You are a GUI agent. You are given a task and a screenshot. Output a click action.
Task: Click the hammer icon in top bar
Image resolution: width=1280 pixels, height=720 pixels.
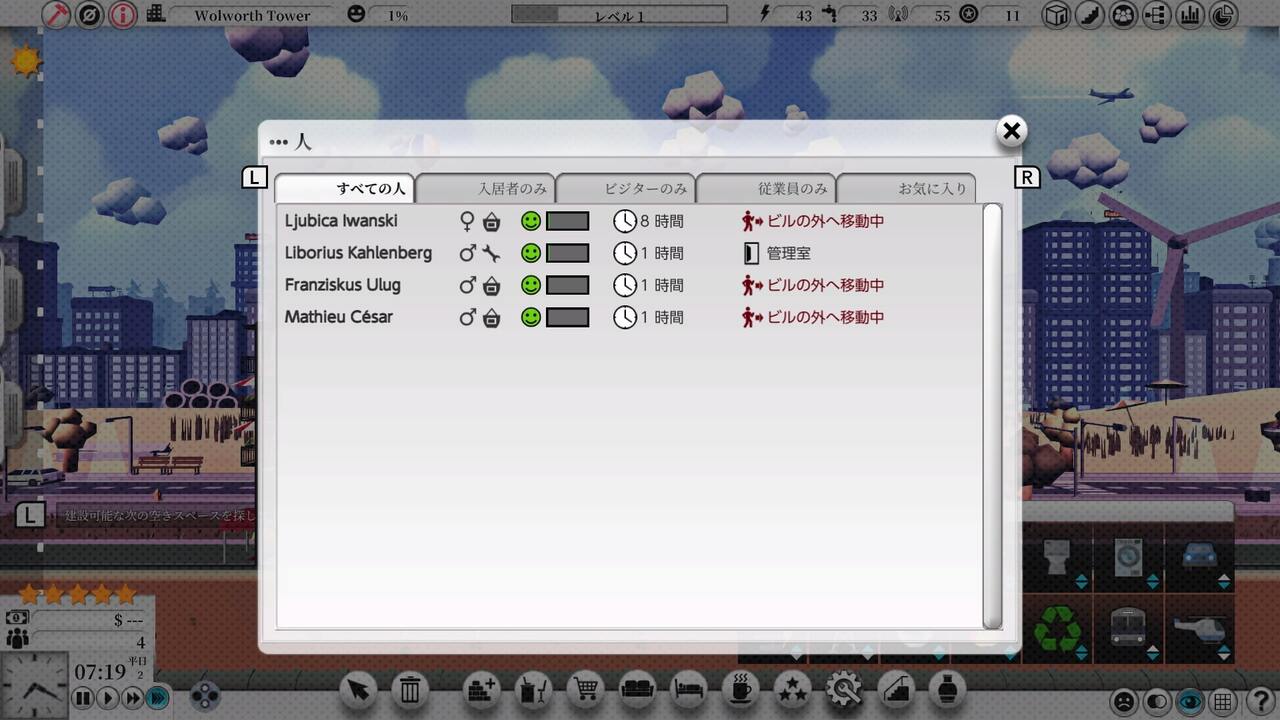pos(56,14)
